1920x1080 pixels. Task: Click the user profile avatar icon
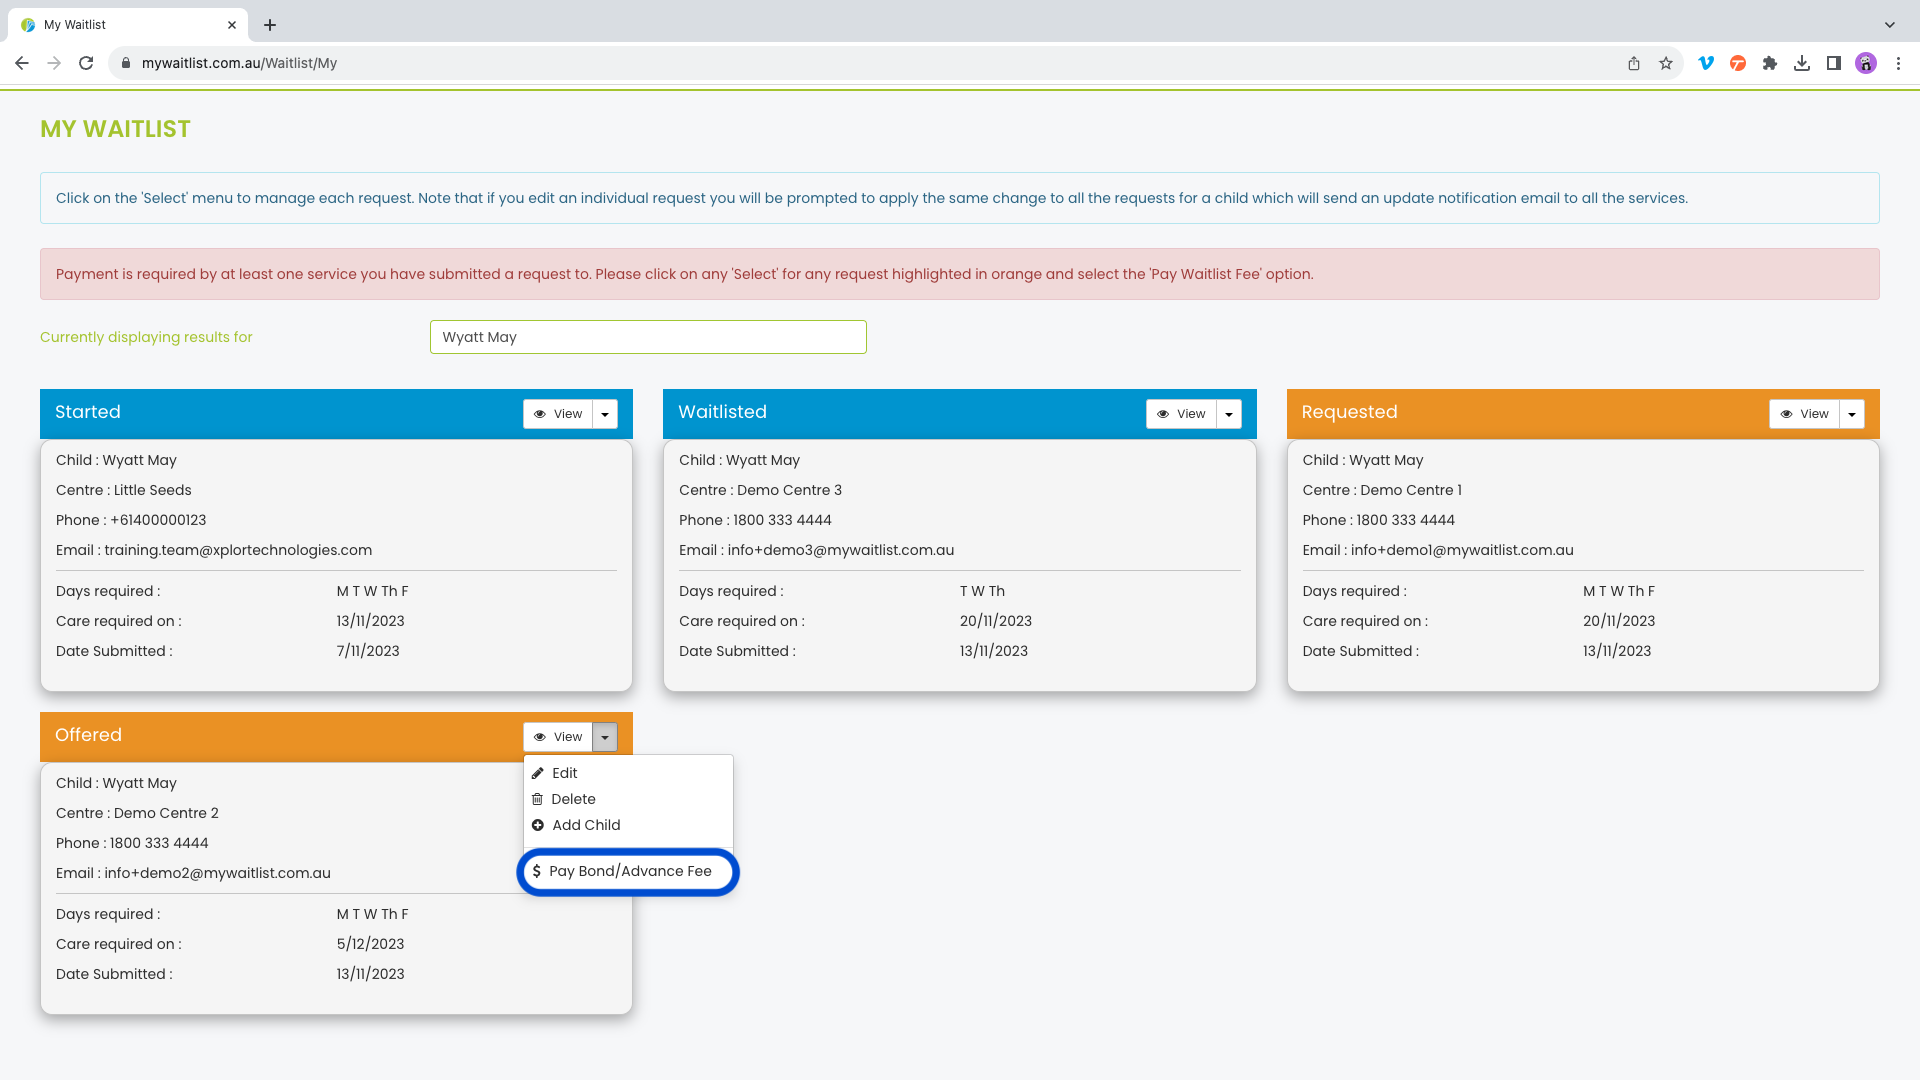tap(1866, 63)
